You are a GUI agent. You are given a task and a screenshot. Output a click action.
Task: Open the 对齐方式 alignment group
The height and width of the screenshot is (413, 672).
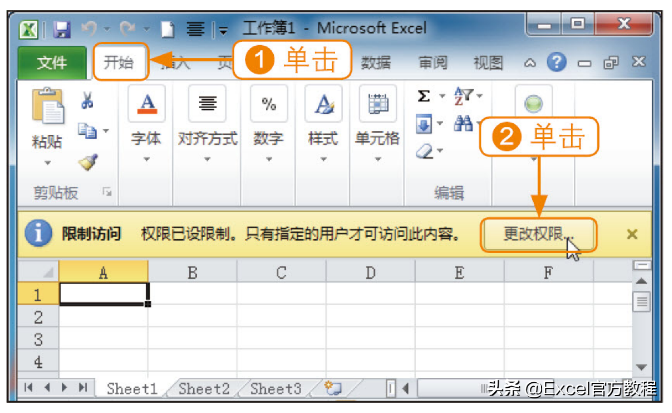[x=207, y=123]
